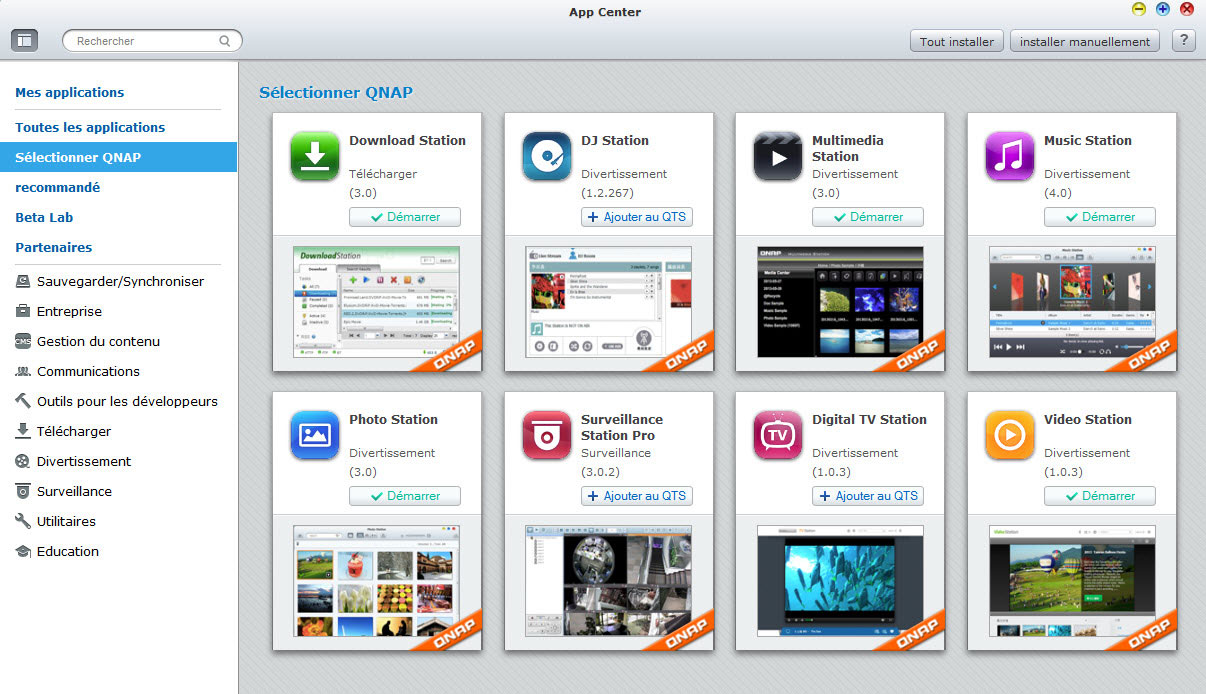Open Mes applications section
The height and width of the screenshot is (694, 1206).
pyautogui.click(x=70, y=92)
